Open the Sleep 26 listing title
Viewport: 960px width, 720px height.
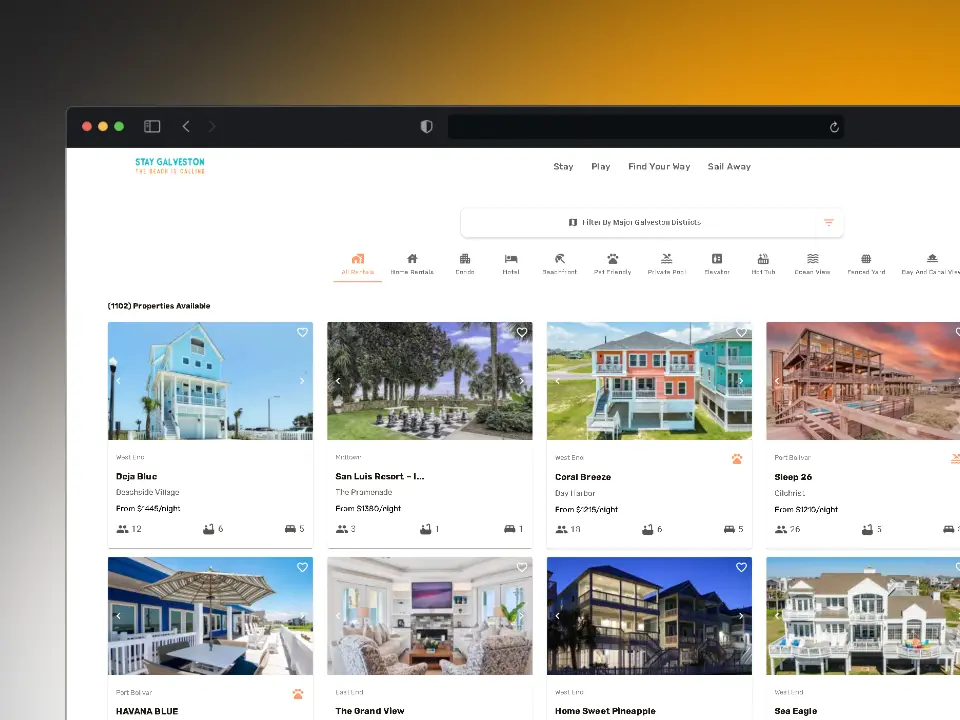(x=793, y=477)
